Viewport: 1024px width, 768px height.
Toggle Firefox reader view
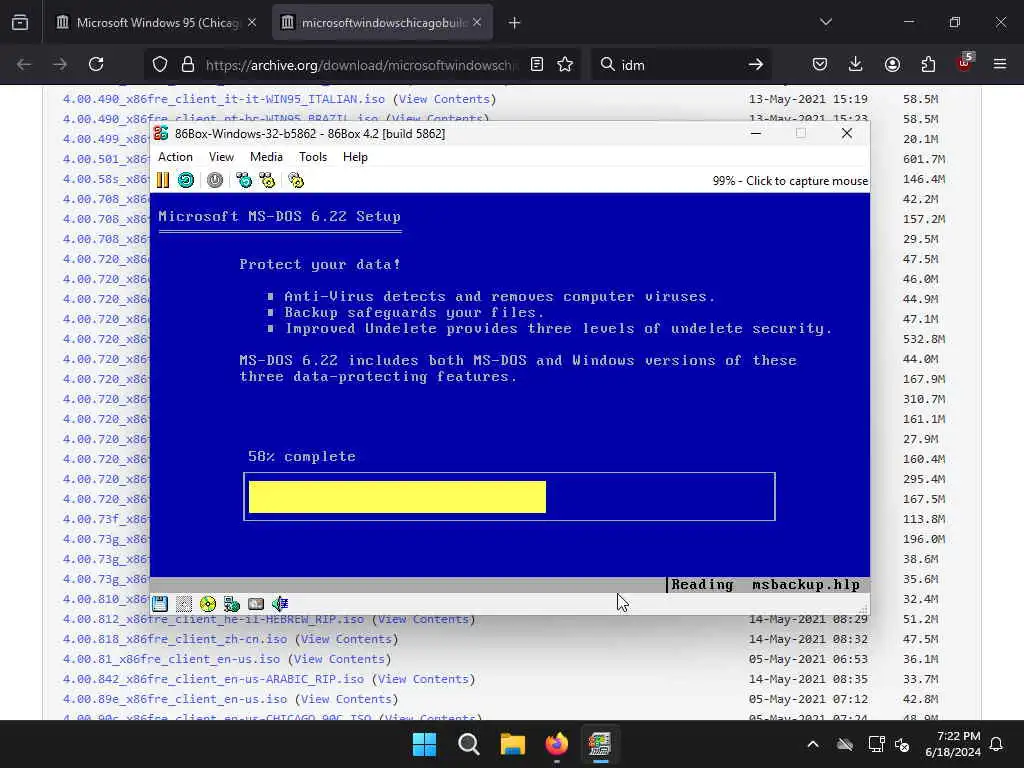click(x=537, y=64)
